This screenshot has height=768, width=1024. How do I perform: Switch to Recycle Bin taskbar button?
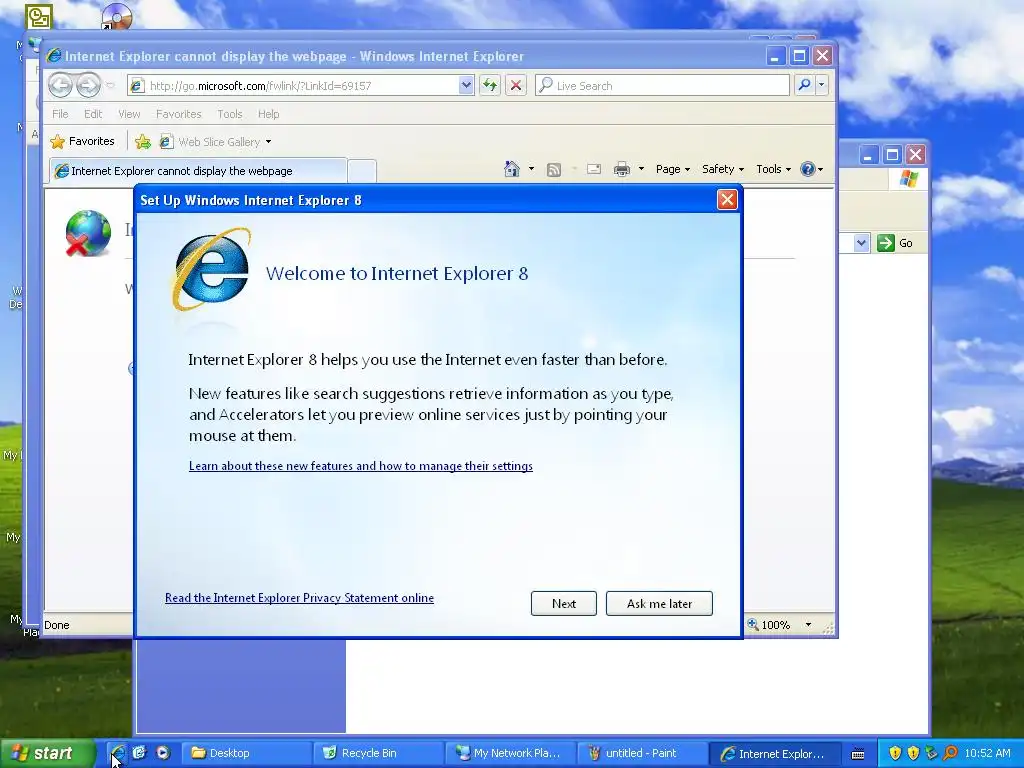pyautogui.click(x=378, y=753)
